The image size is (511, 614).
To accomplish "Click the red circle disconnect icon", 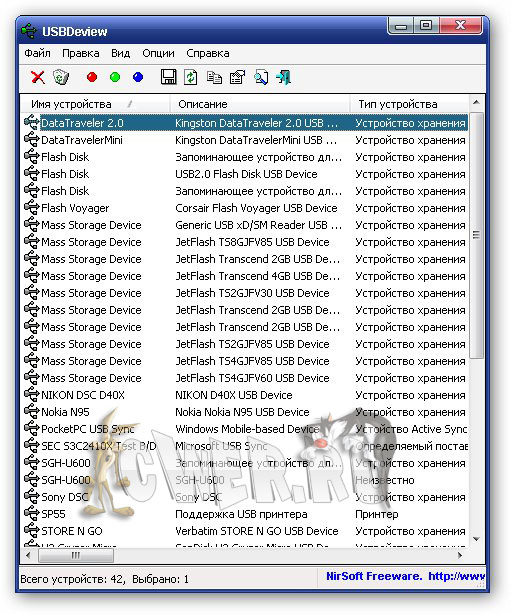I will coord(92,77).
